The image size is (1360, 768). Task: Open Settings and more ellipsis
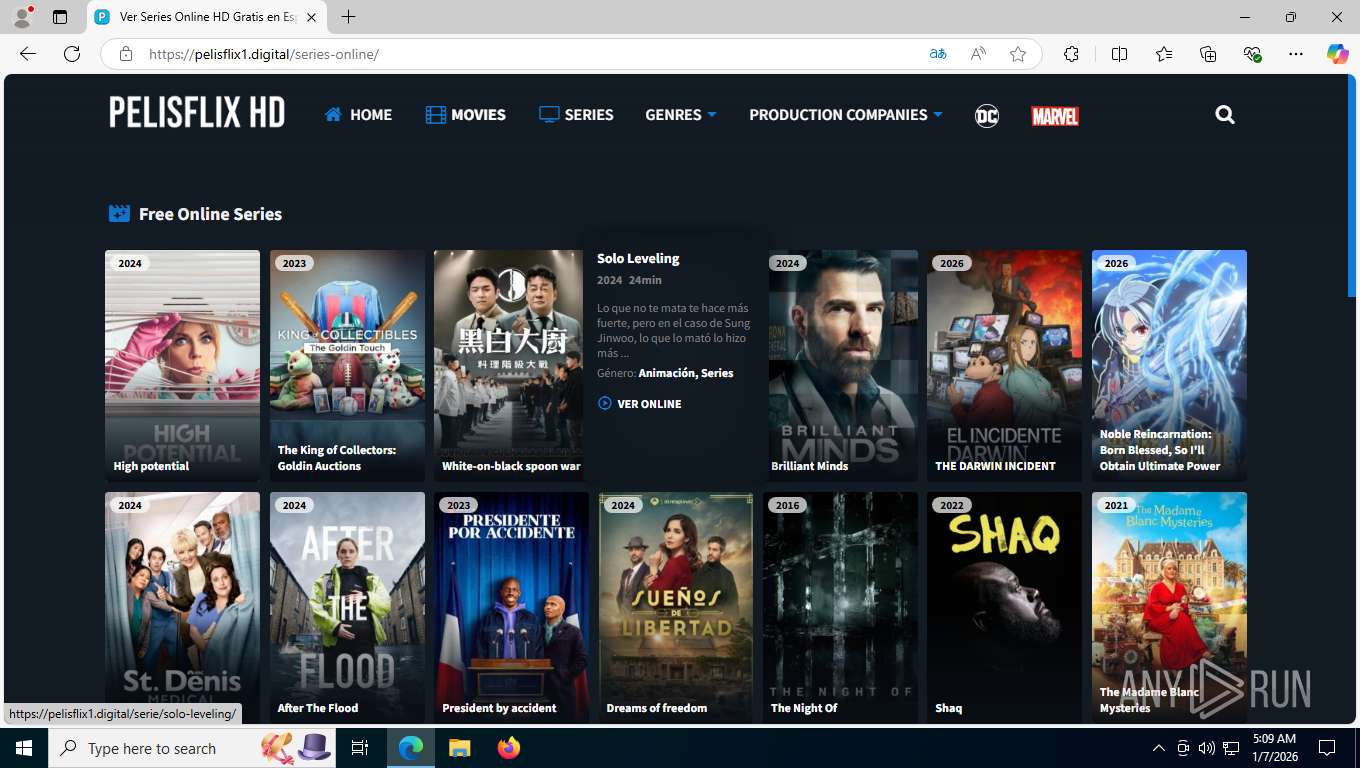click(x=1296, y=54)
